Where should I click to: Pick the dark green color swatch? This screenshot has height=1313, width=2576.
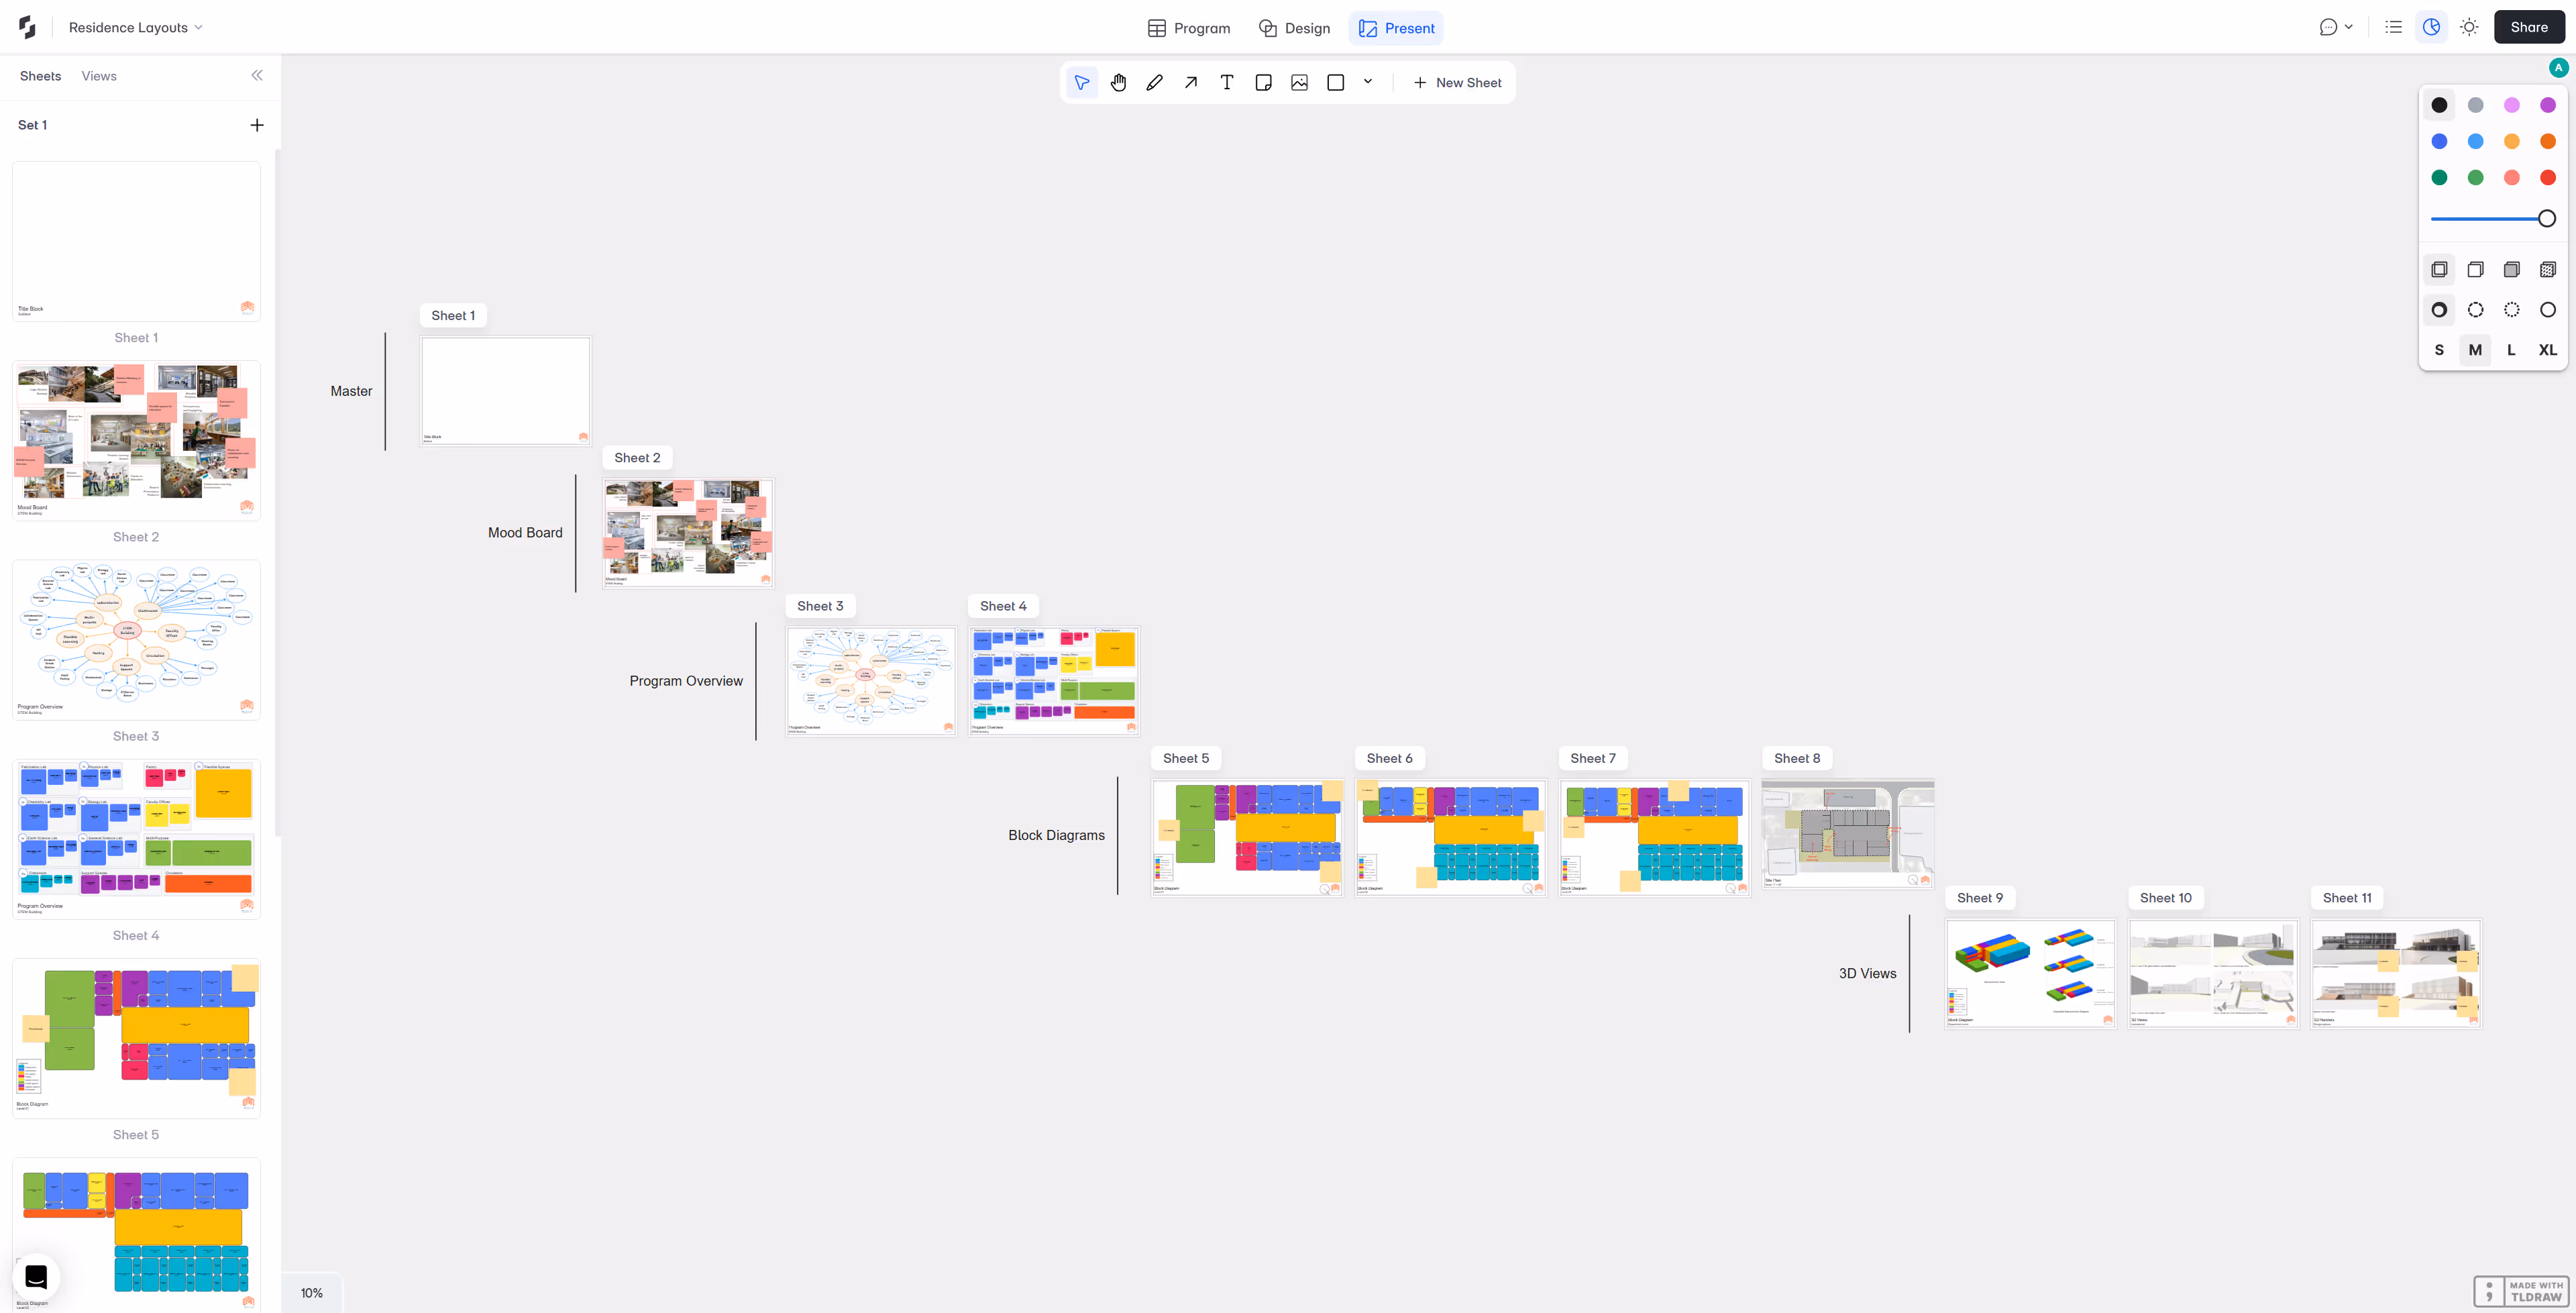[x=2439, y=177]
